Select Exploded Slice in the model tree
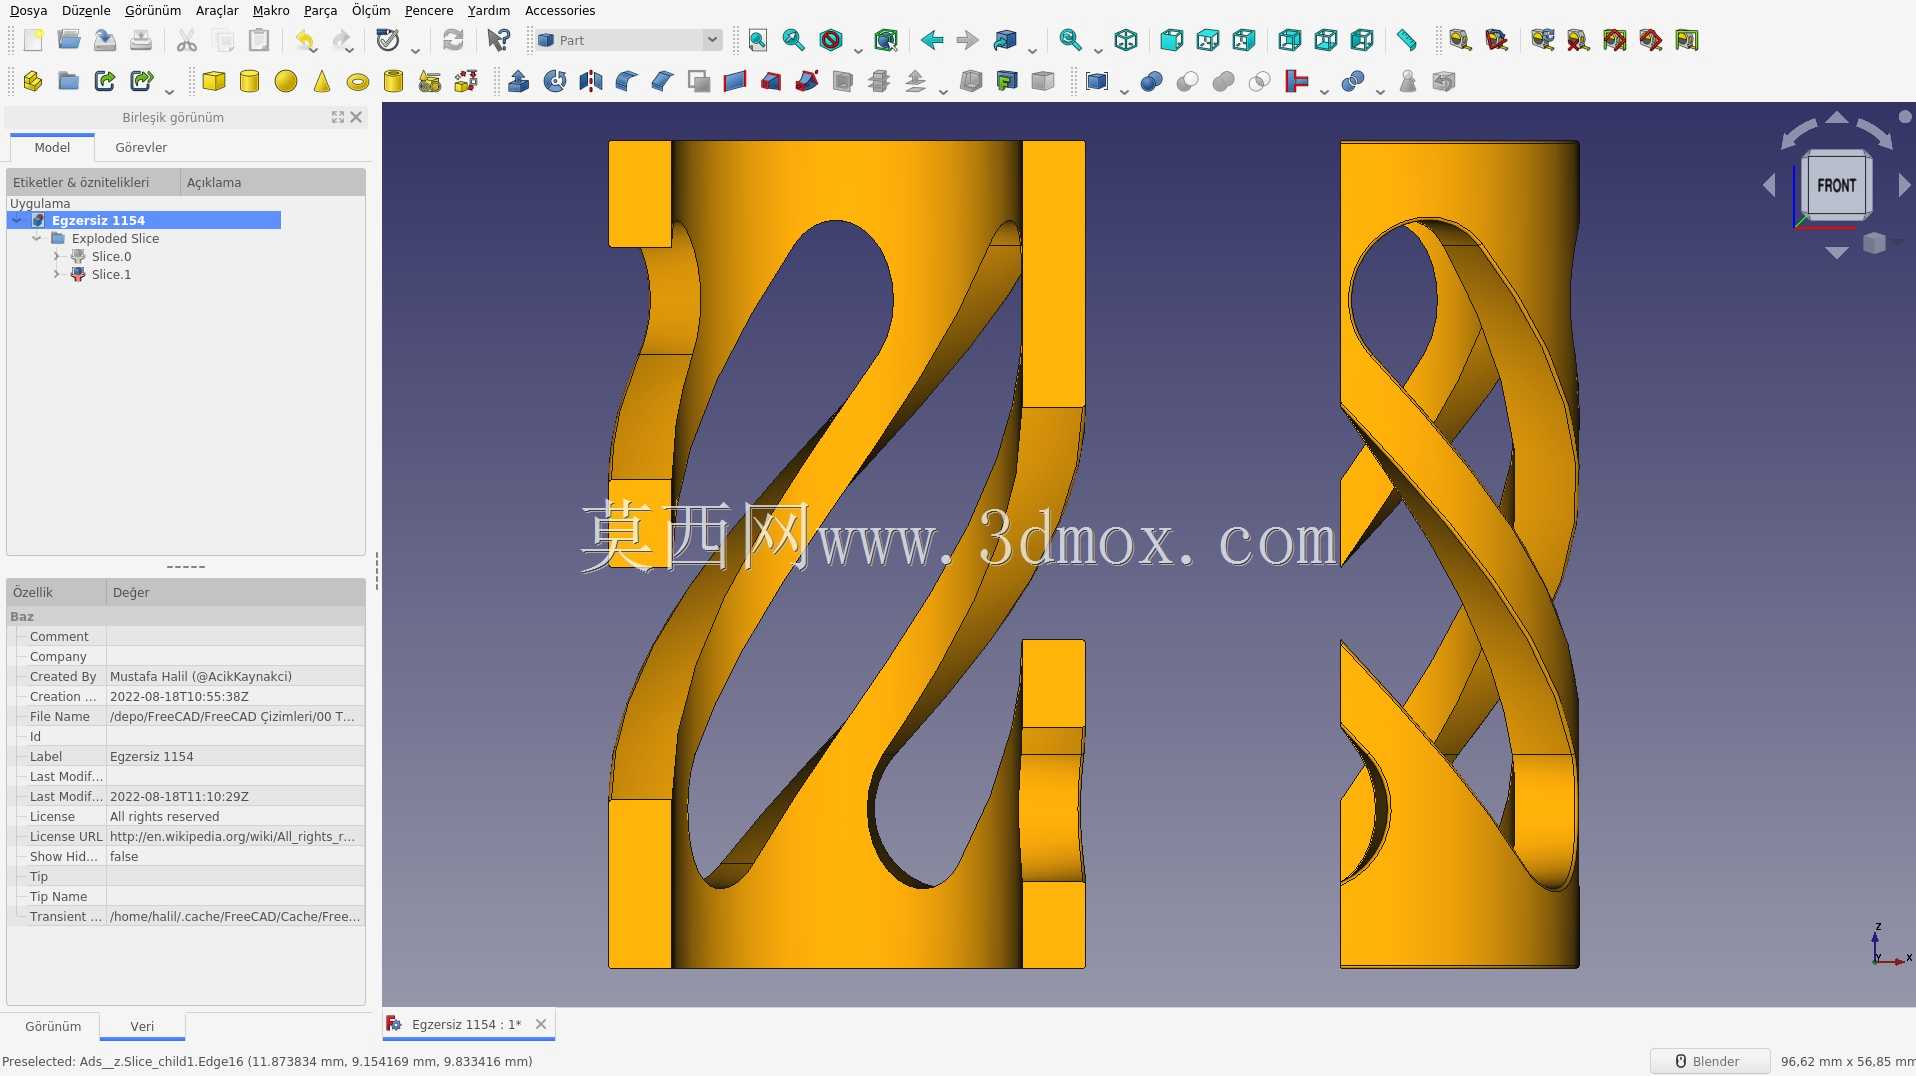Viewport: 1916px width, 1076px height. (115, 238)
